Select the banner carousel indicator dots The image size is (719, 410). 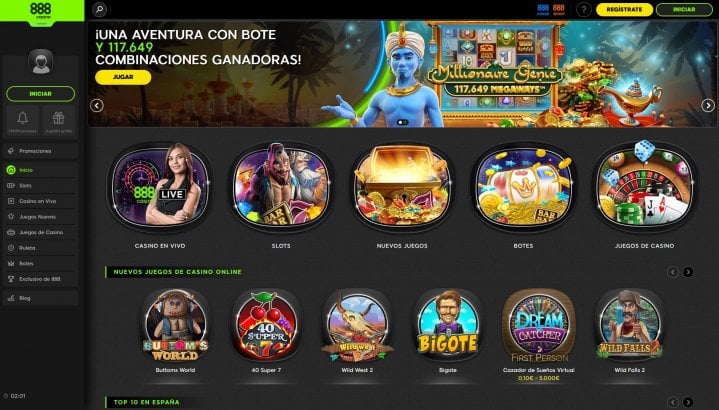[x=402, y=122]
